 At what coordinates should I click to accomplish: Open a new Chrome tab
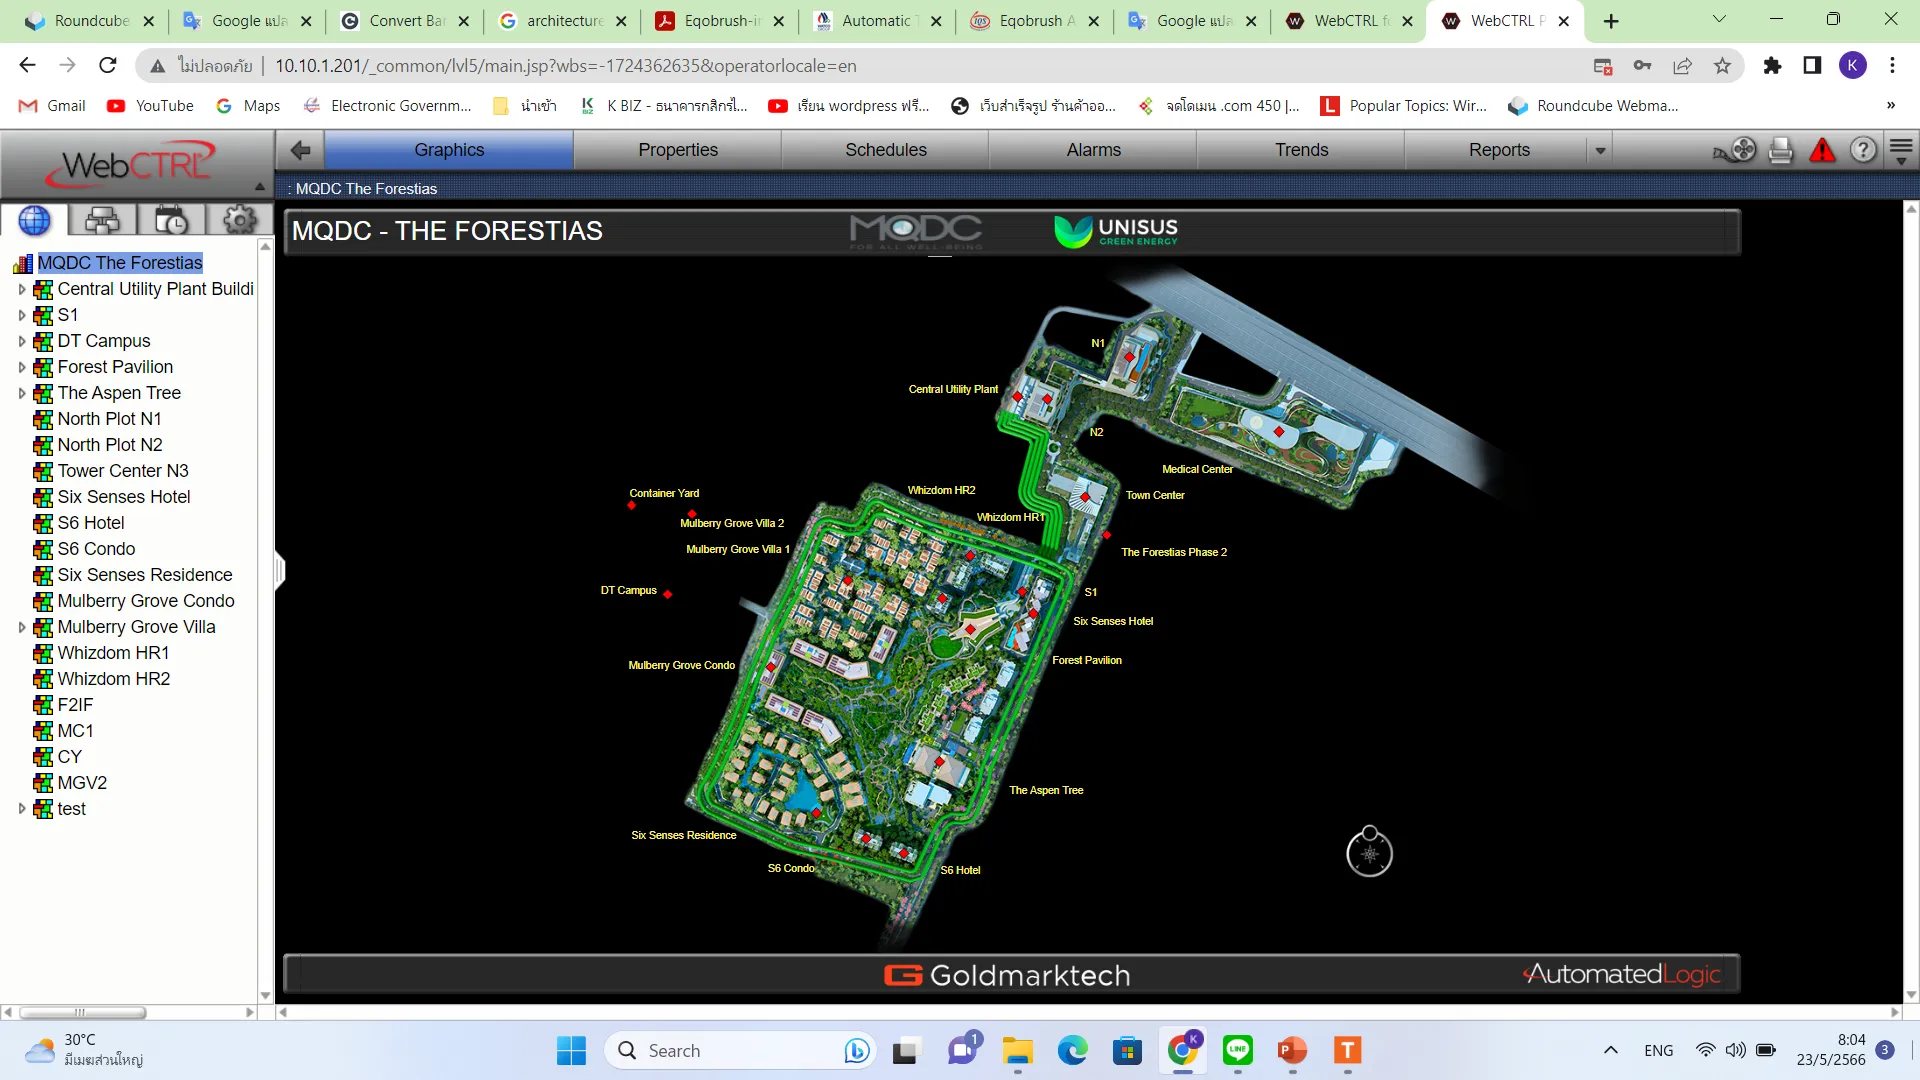tap(1610, 21)
